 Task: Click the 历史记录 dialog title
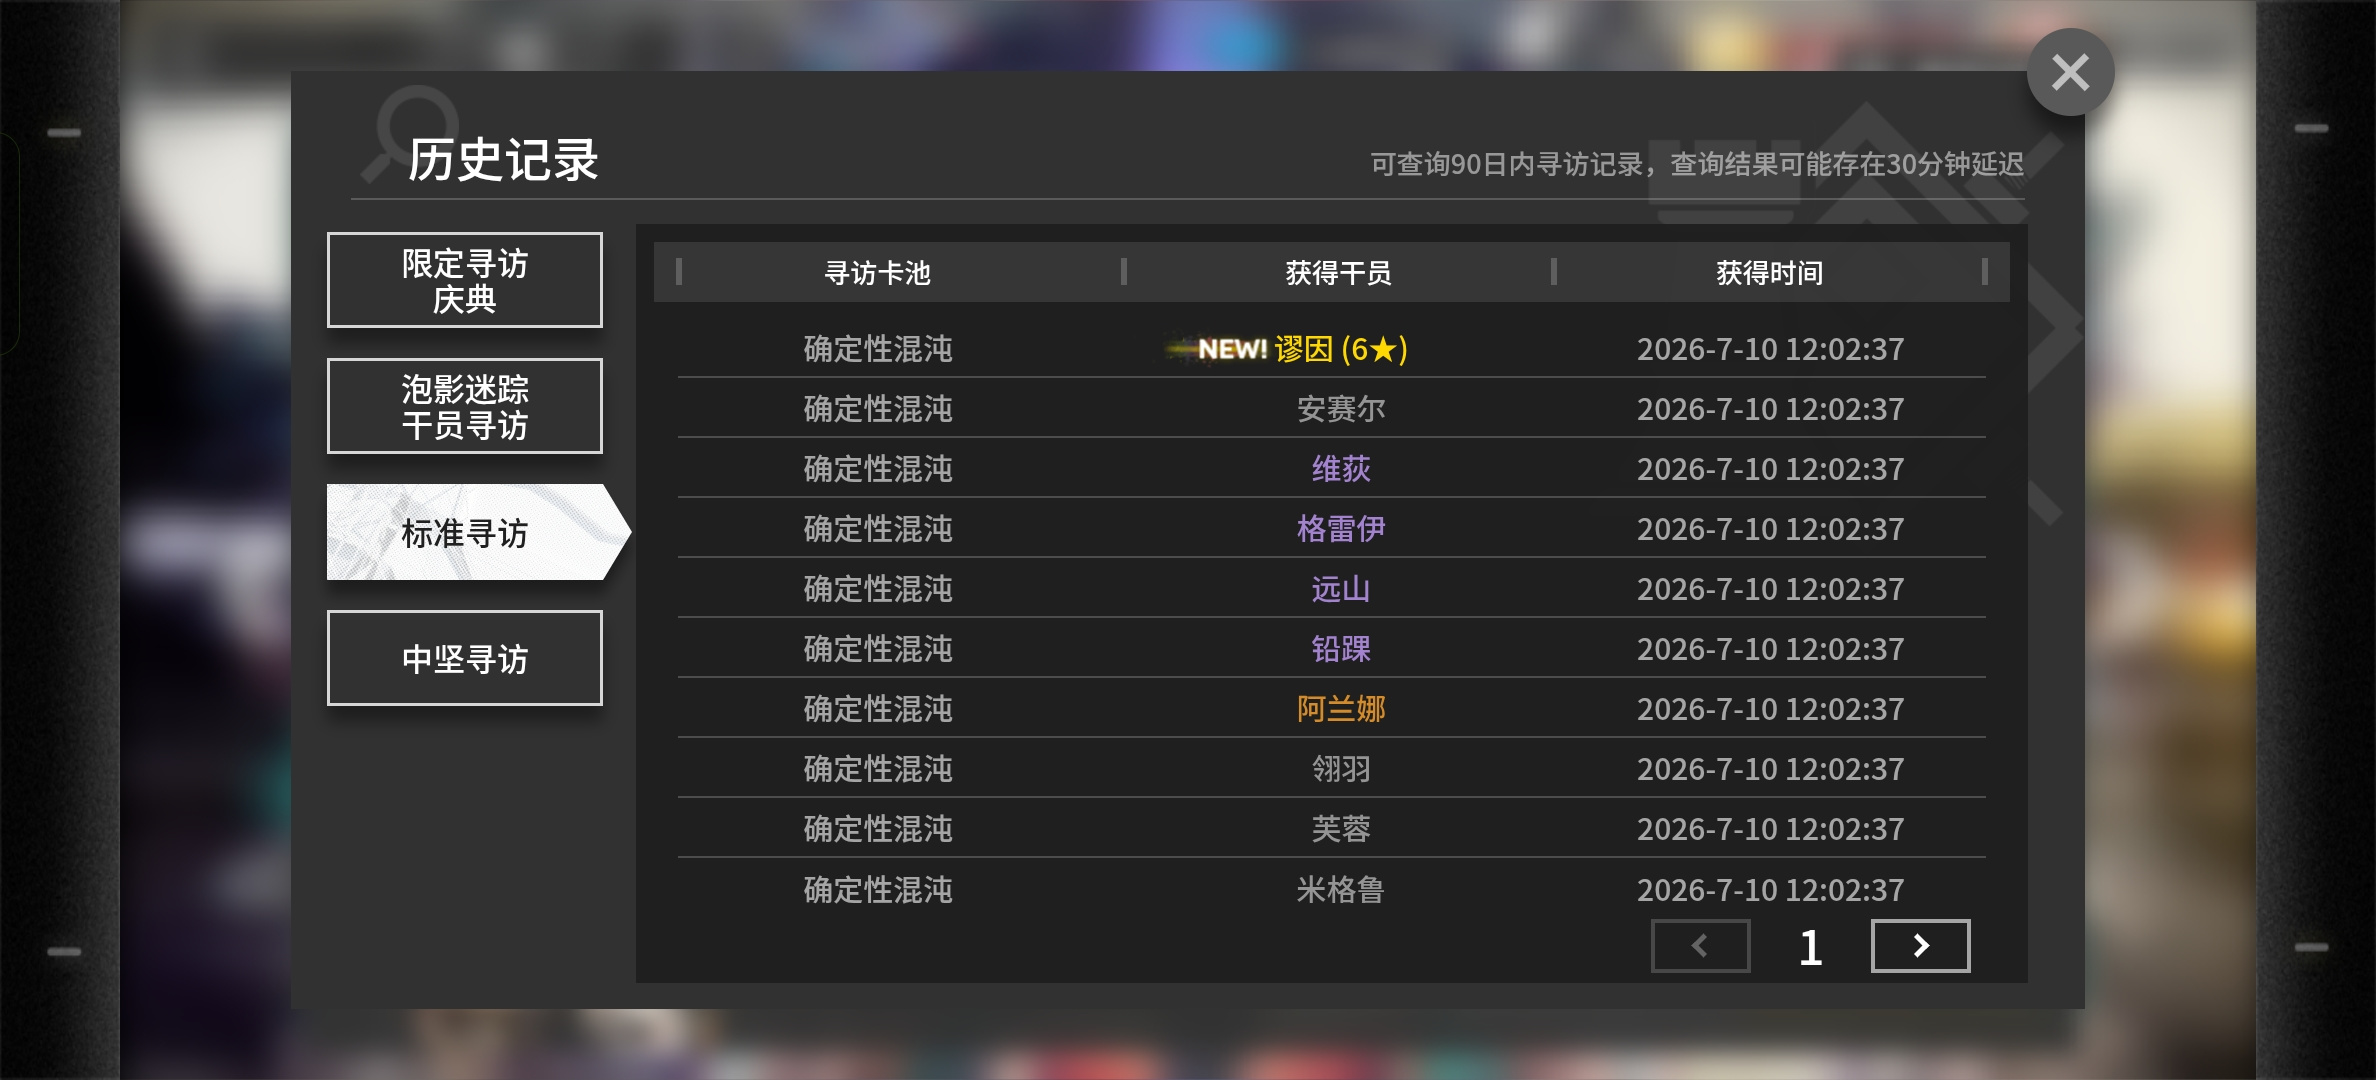point(503,160)
